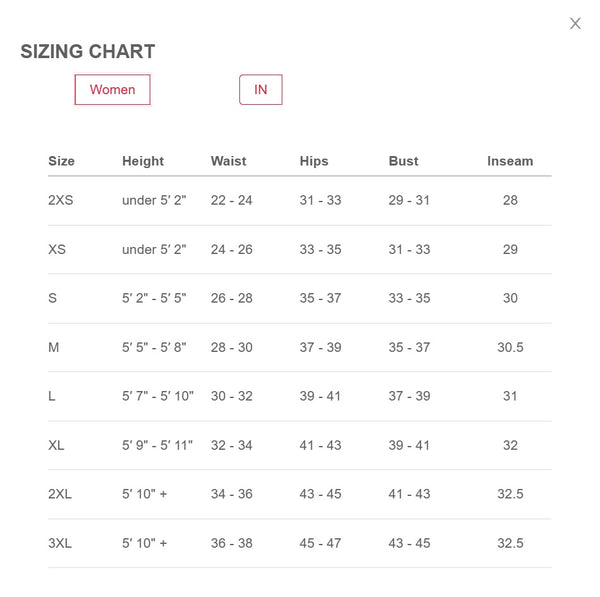The width and height of the screenshot is (600, 597).
Task: Click the Bust column header
Action: click(x=403, y=161)
